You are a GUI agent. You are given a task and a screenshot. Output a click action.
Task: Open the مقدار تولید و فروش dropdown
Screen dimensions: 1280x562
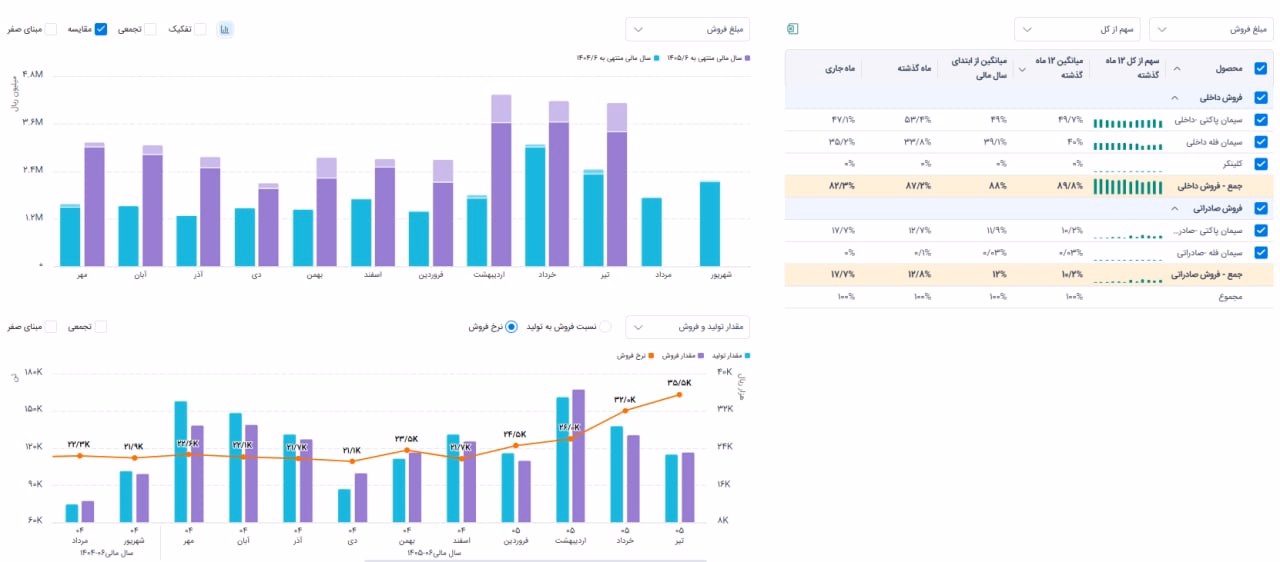coord(687,327)
